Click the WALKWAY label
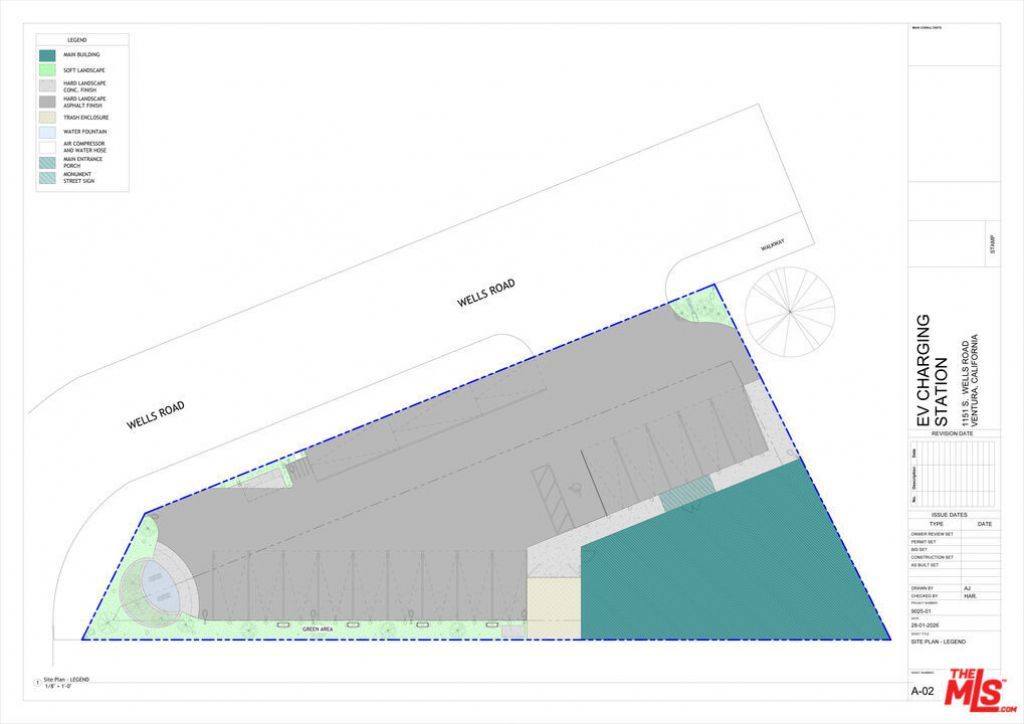 pyautogui.click(x=773, y=245)
